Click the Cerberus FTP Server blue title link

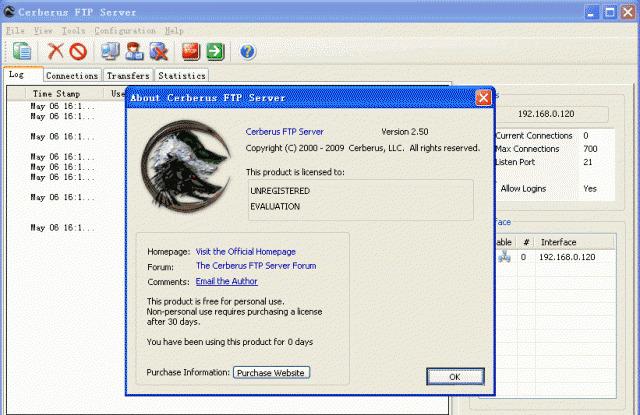[284, 132]
